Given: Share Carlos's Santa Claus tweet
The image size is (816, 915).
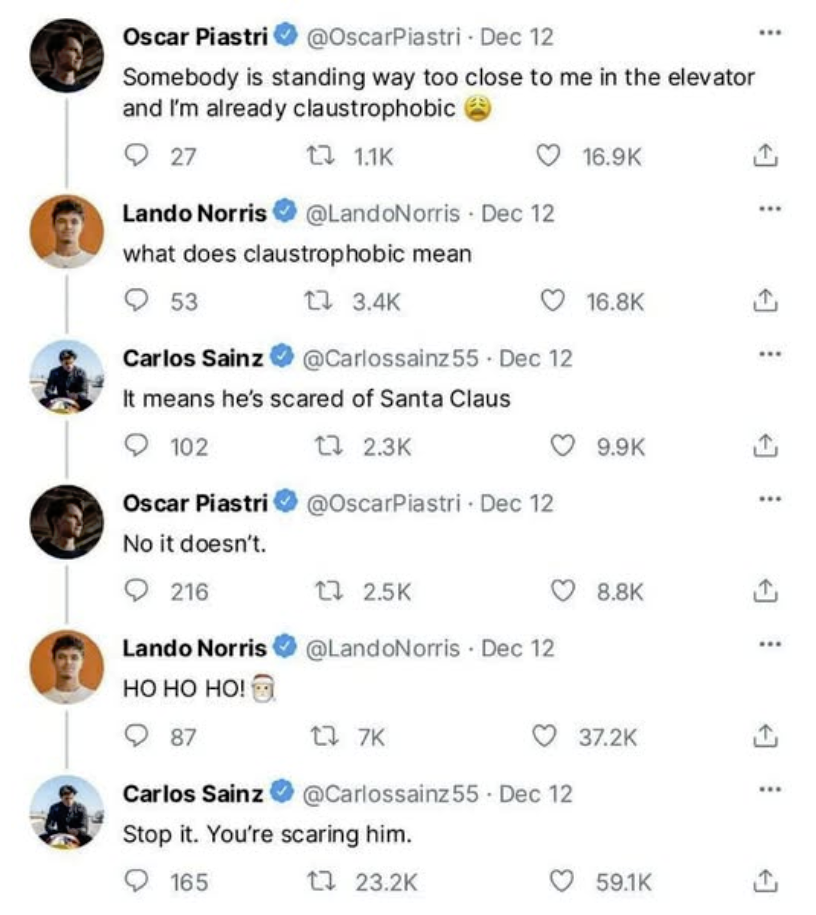Looking at the screenshot, I should click(763, 446).
